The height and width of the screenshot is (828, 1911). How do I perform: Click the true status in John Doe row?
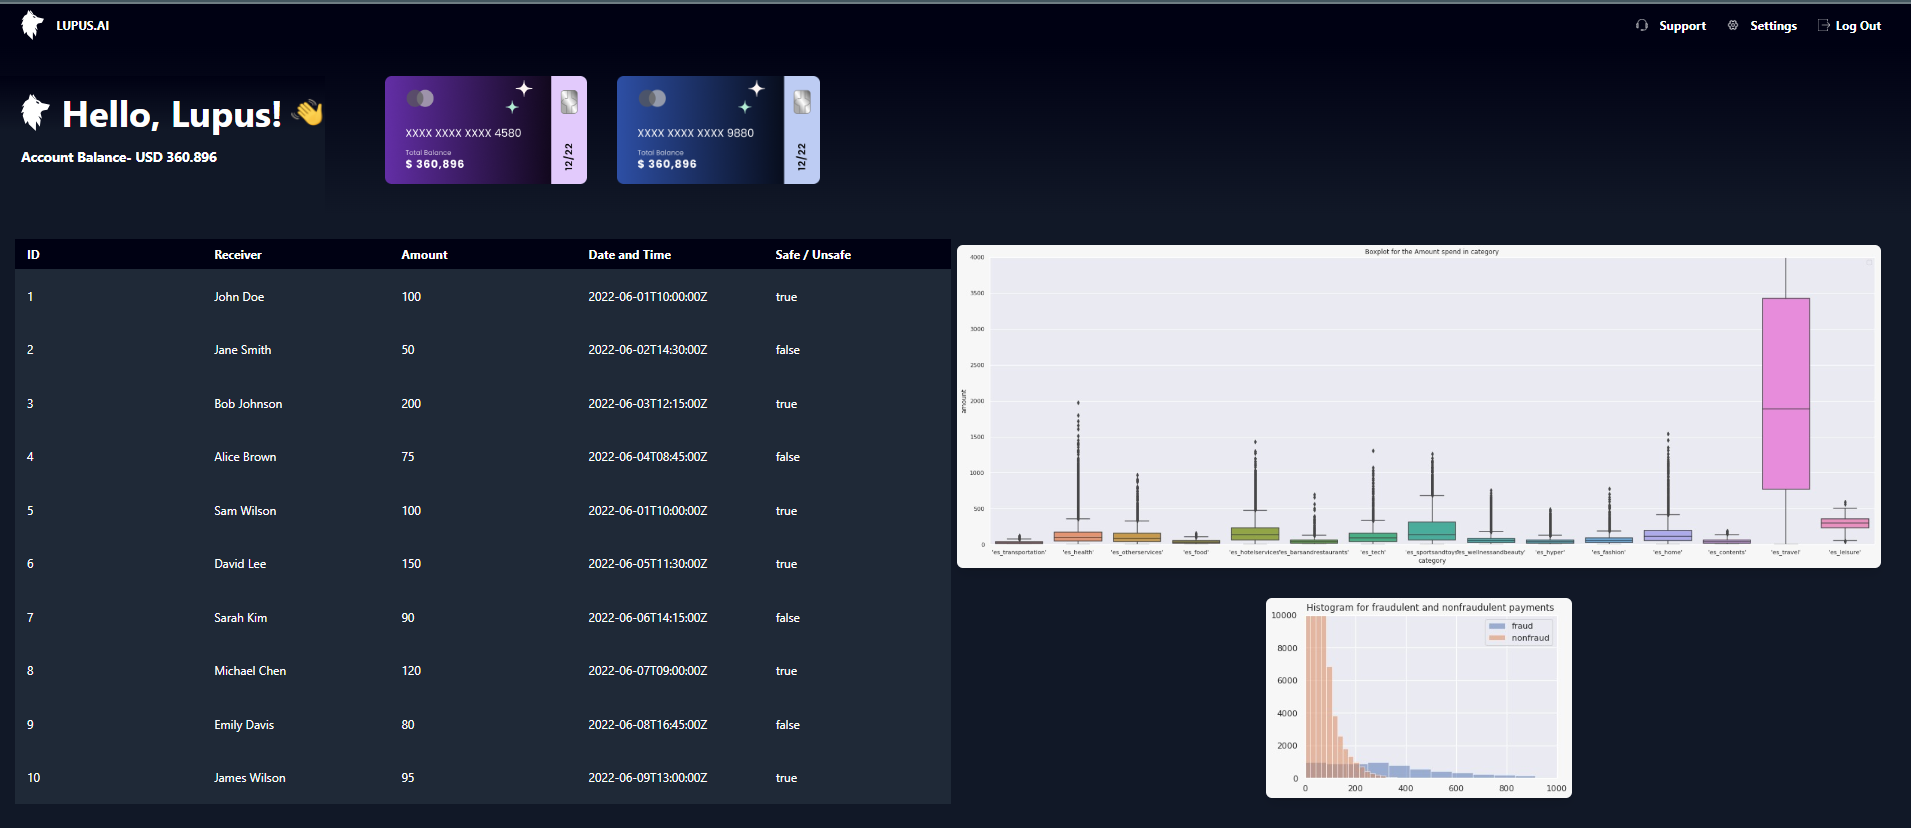click(x=787, y=297)
